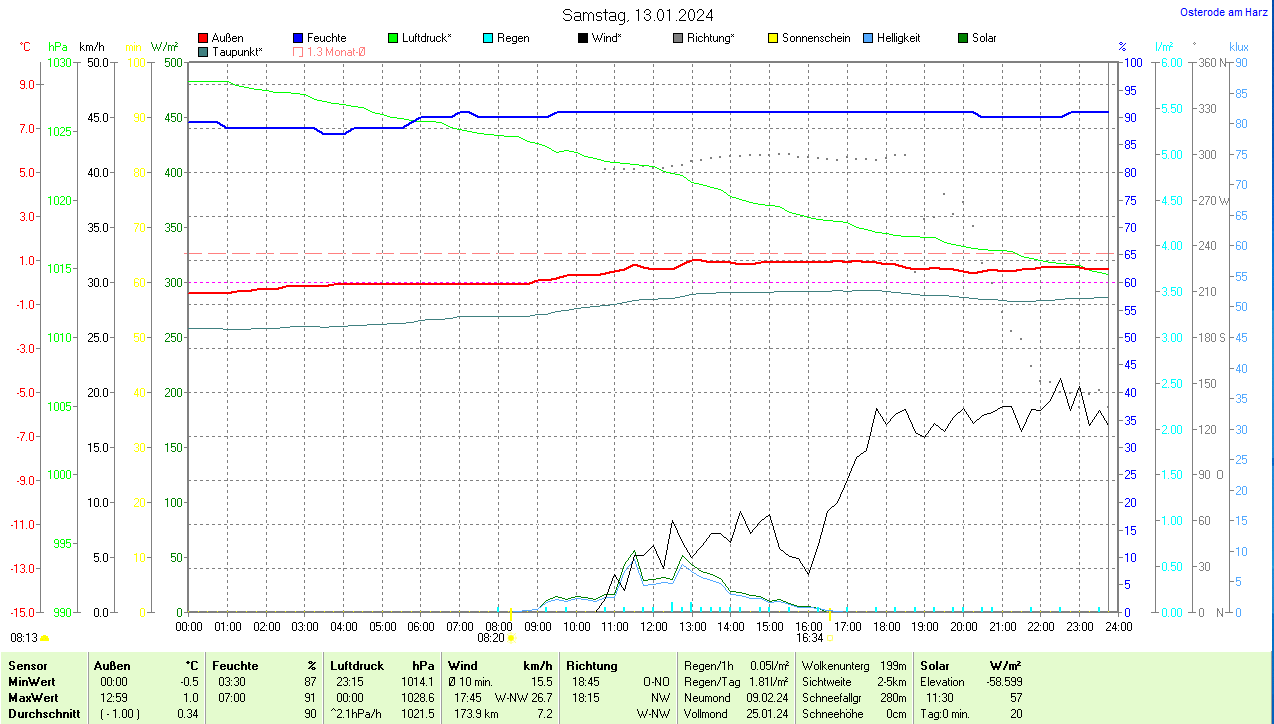This screenshot has width=1274, height=724.
Task: Click the black Wind legend square
Action: pyautogui.click(x=583, y=38)
